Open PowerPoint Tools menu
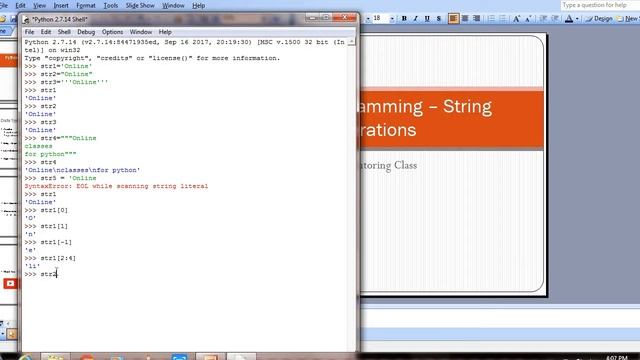Screen dimensions: 640x360 (x=111, y=5)
